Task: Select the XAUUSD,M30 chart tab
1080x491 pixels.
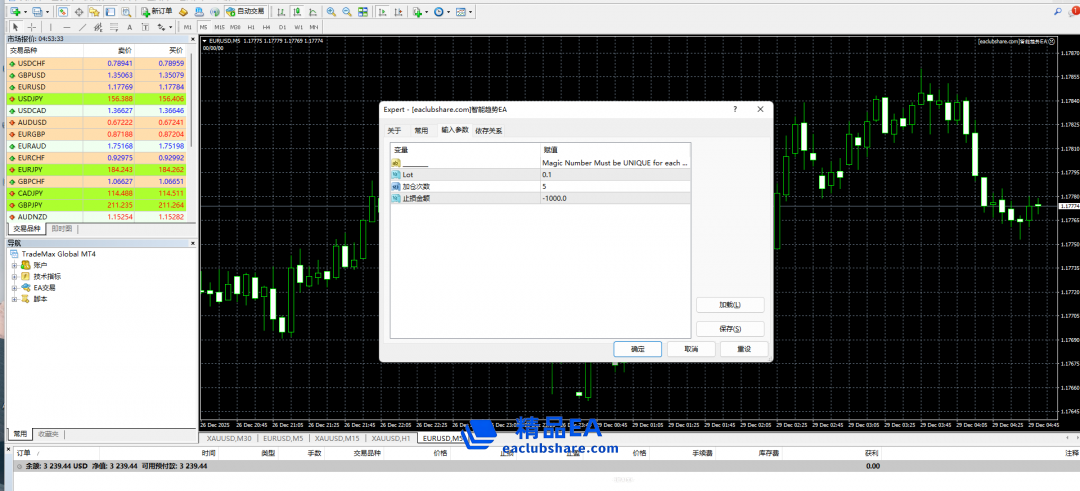Action: tap(229, 438)
